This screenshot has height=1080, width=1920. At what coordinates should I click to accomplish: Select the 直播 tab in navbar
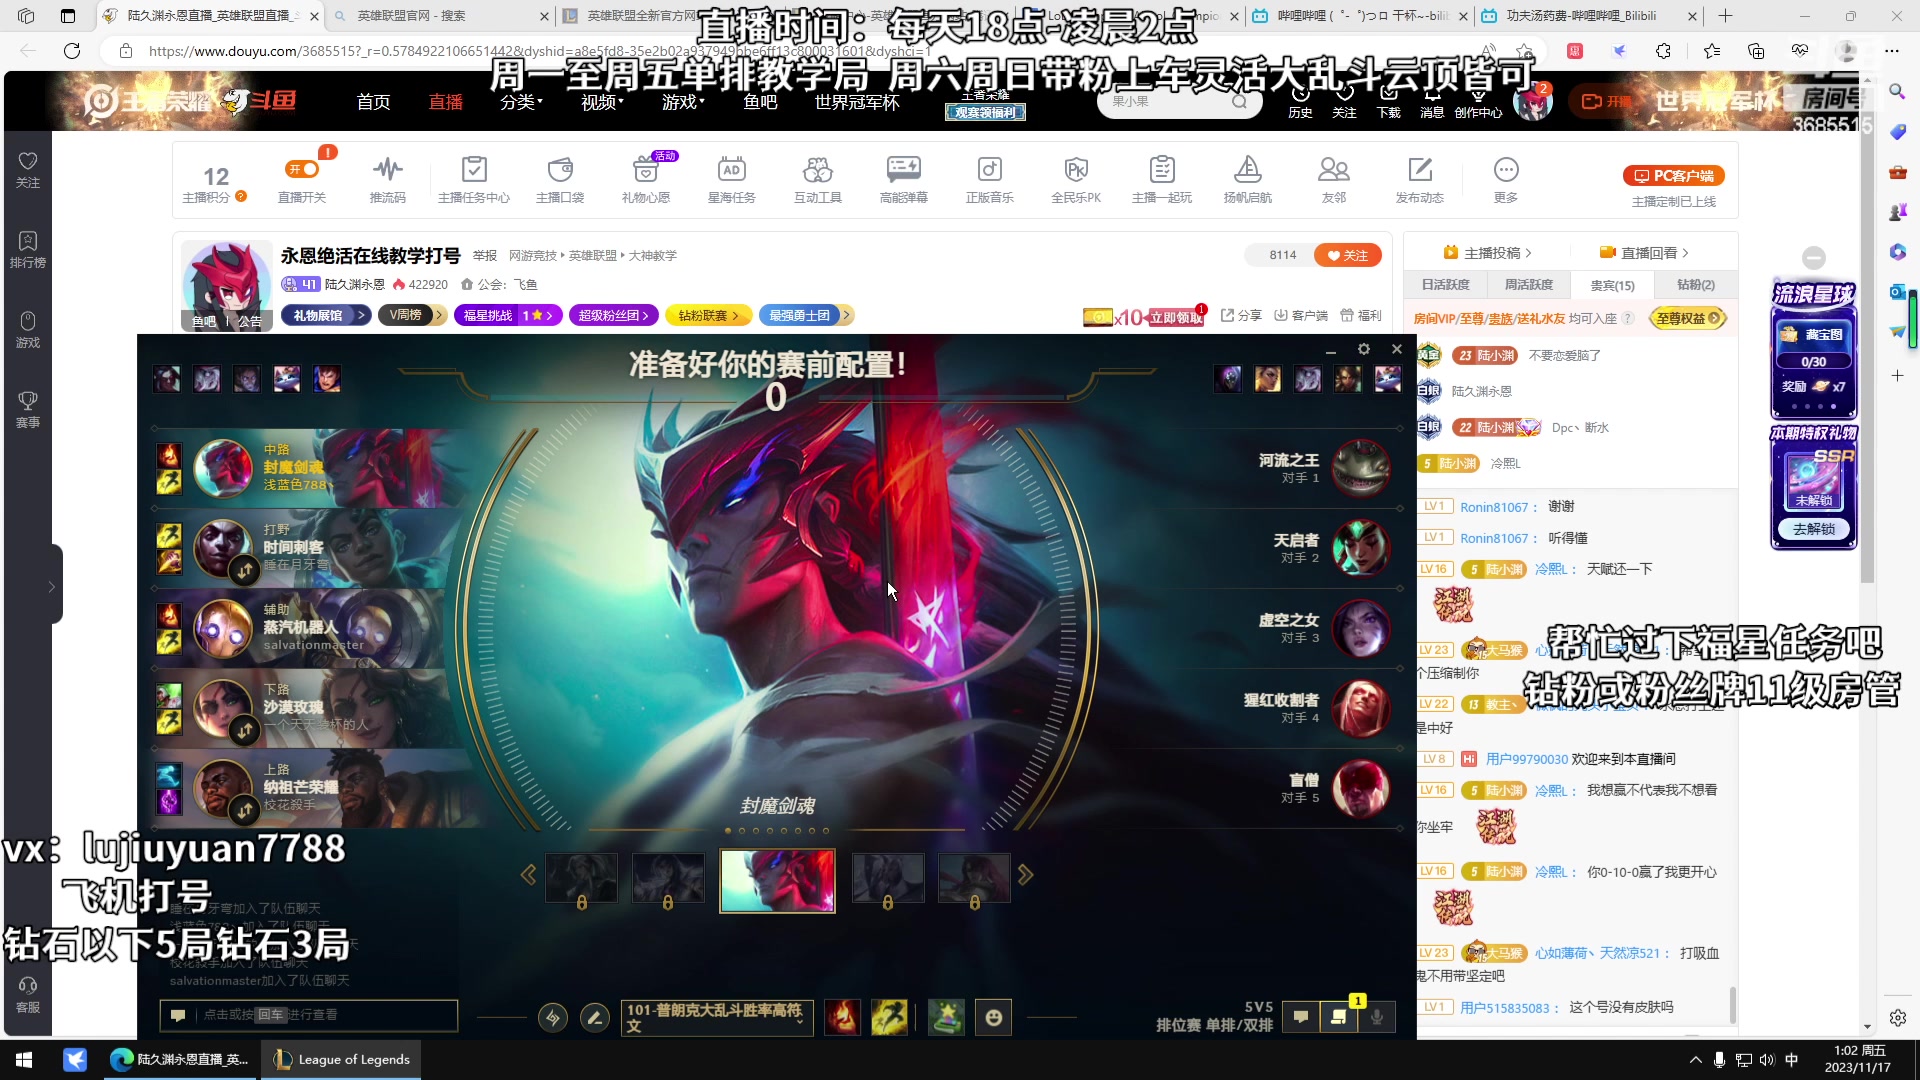(446, 102)
